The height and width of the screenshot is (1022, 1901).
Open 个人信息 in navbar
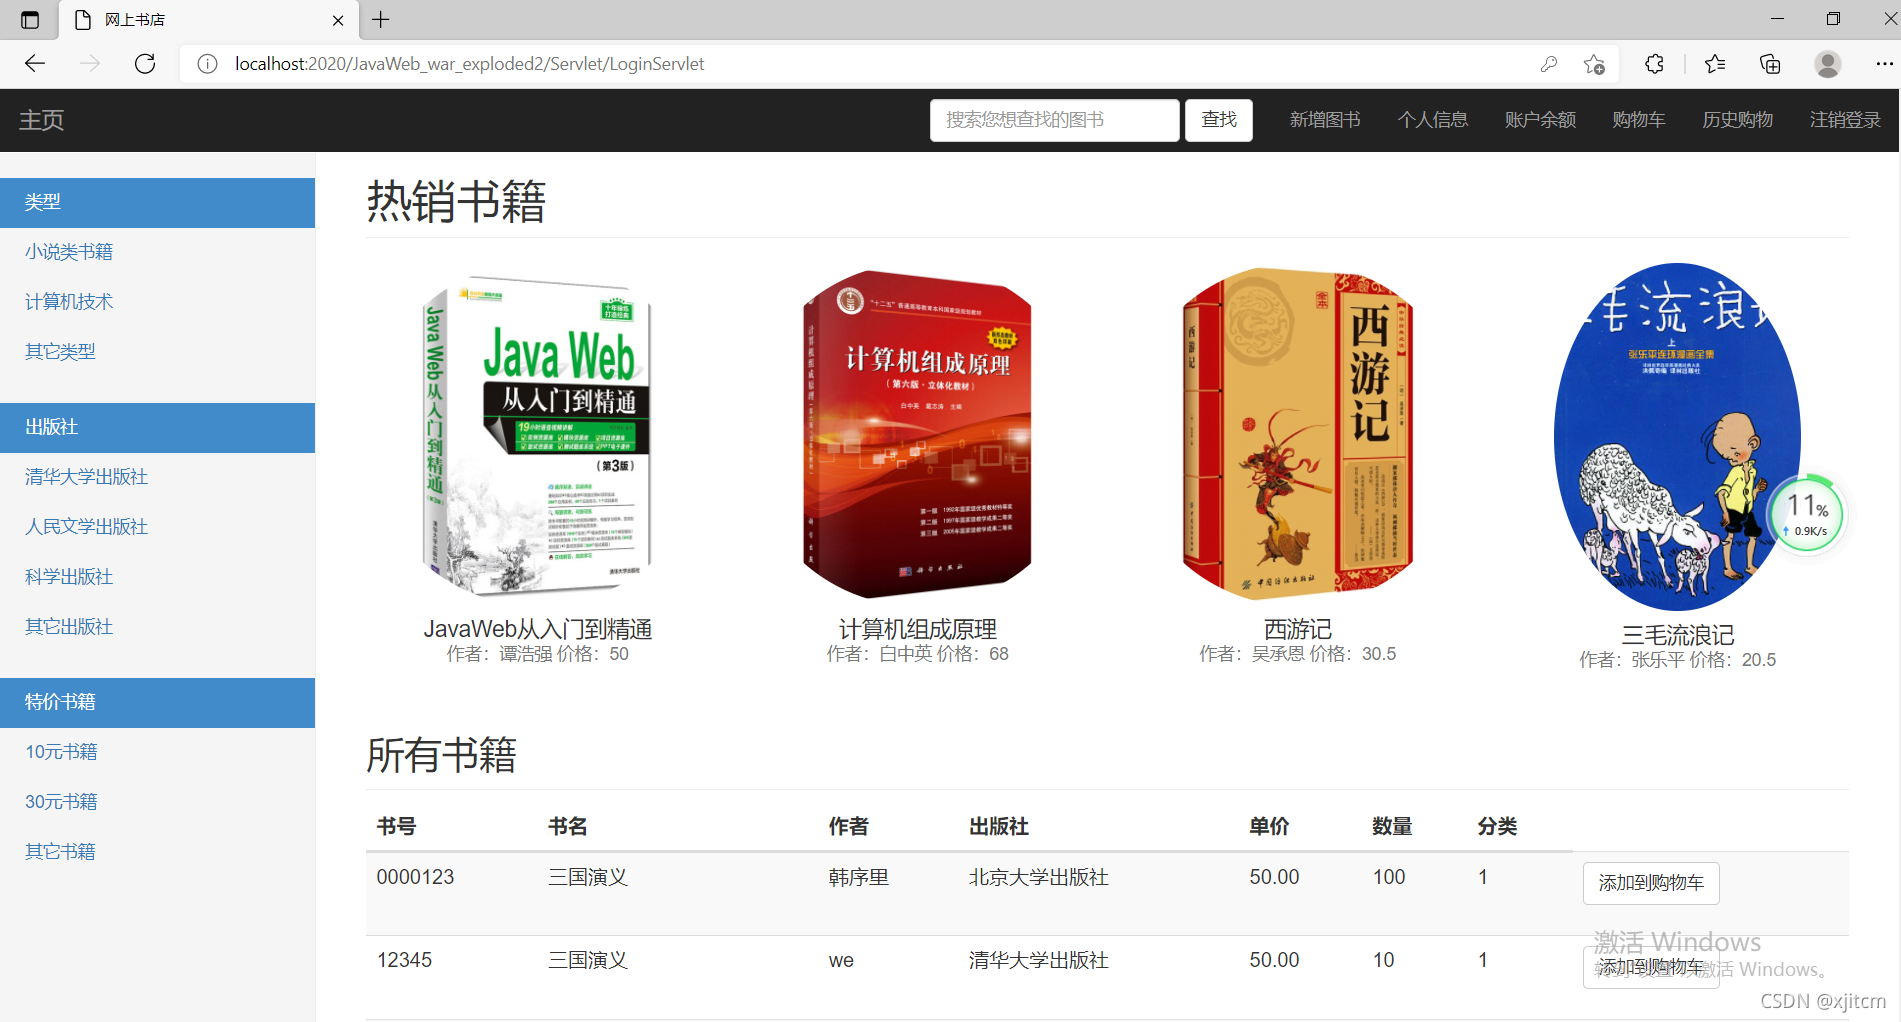pyautogui.click(x=1432, y=120)
